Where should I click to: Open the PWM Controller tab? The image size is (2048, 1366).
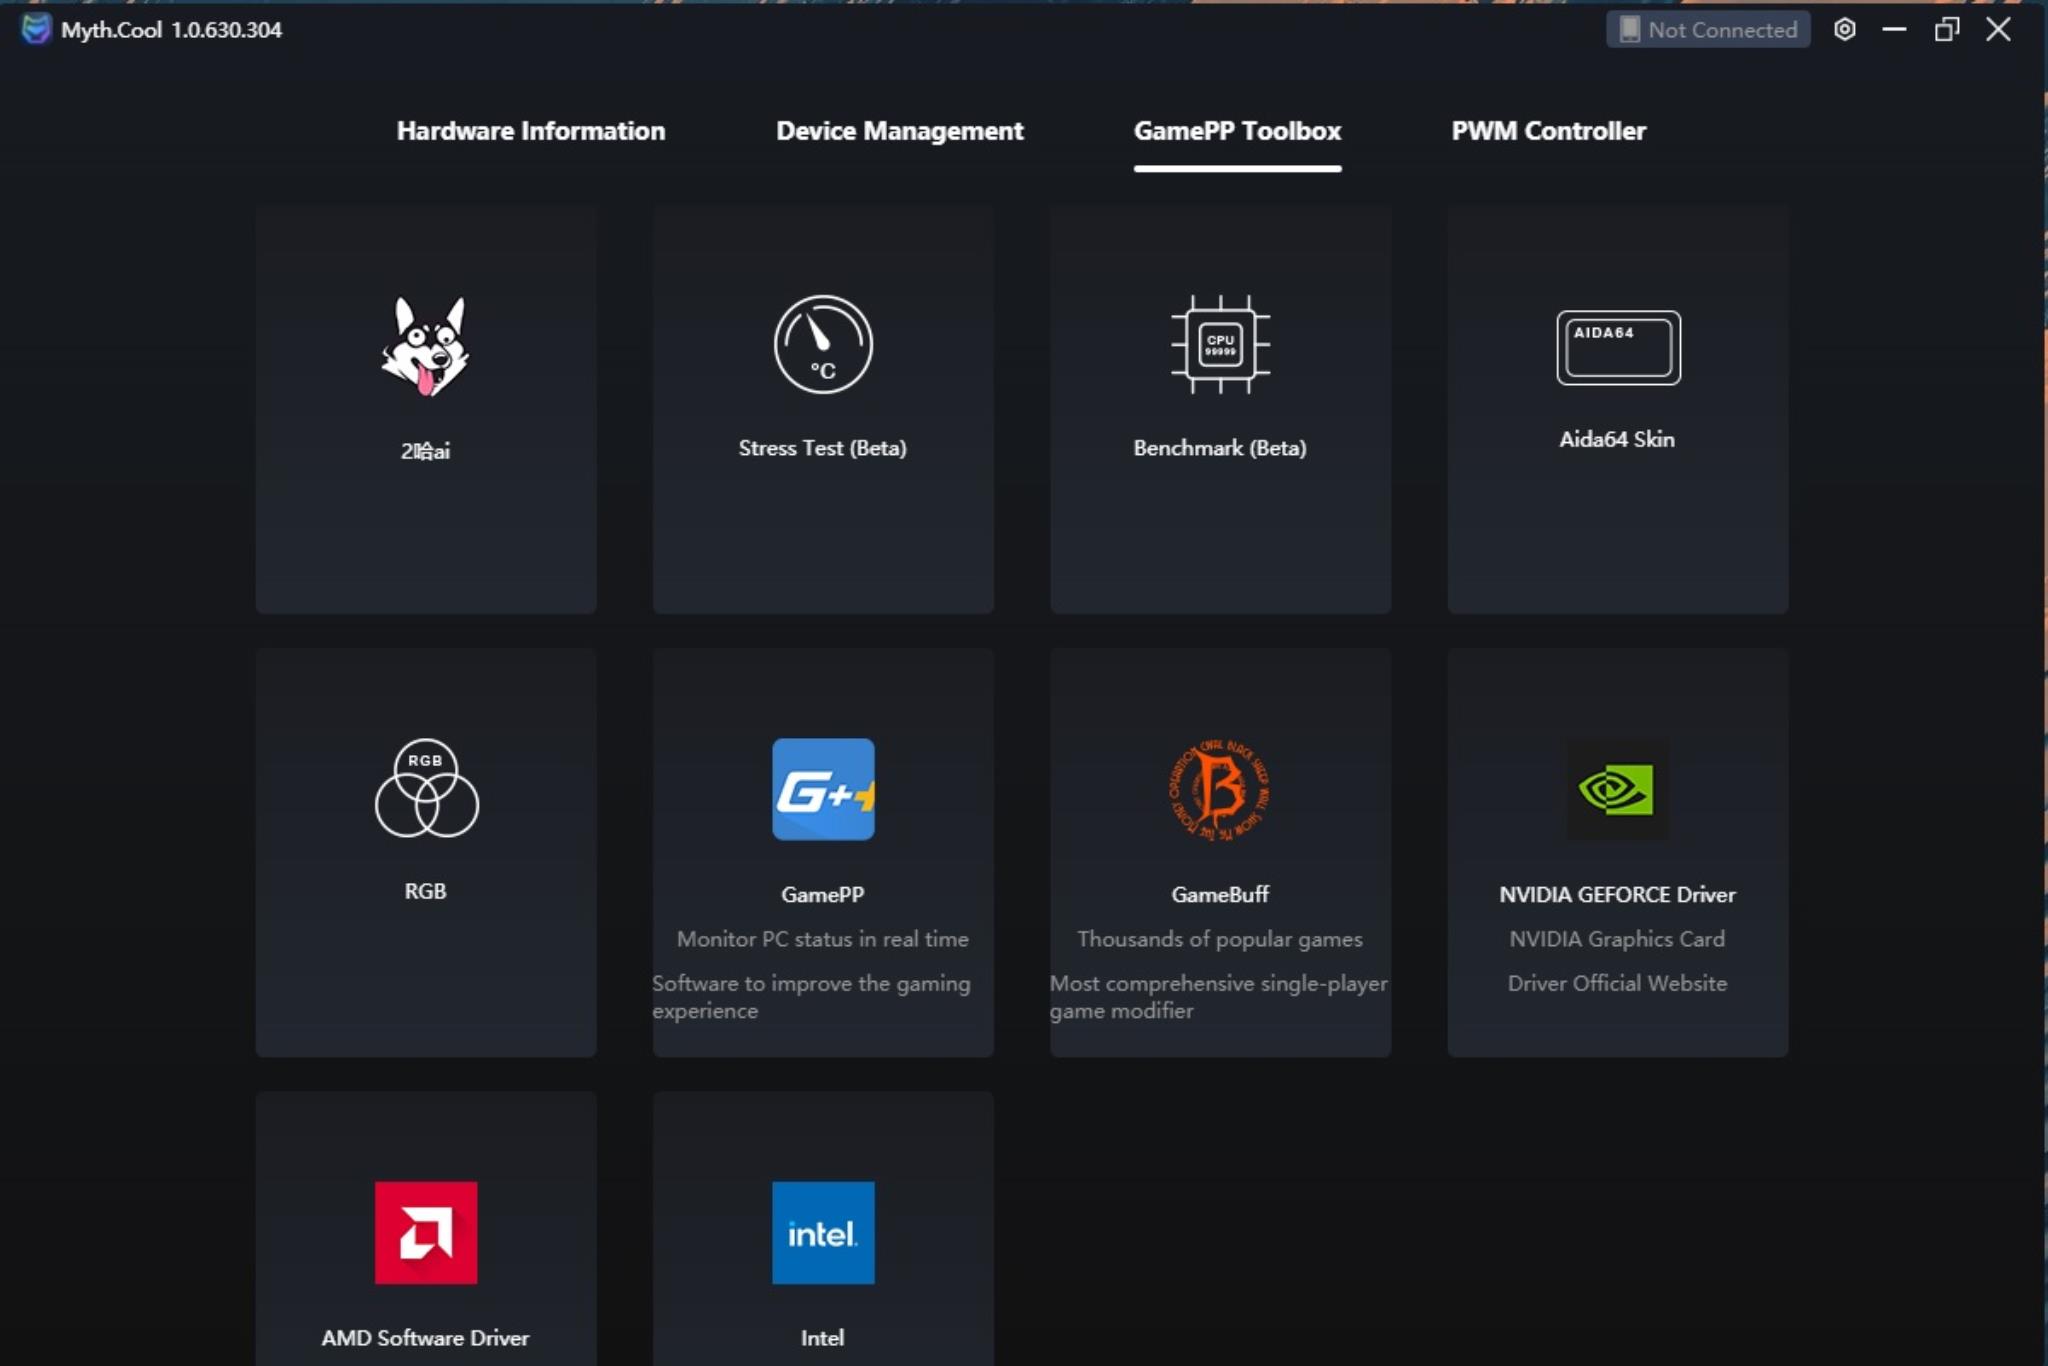[x=1549, y=131]
